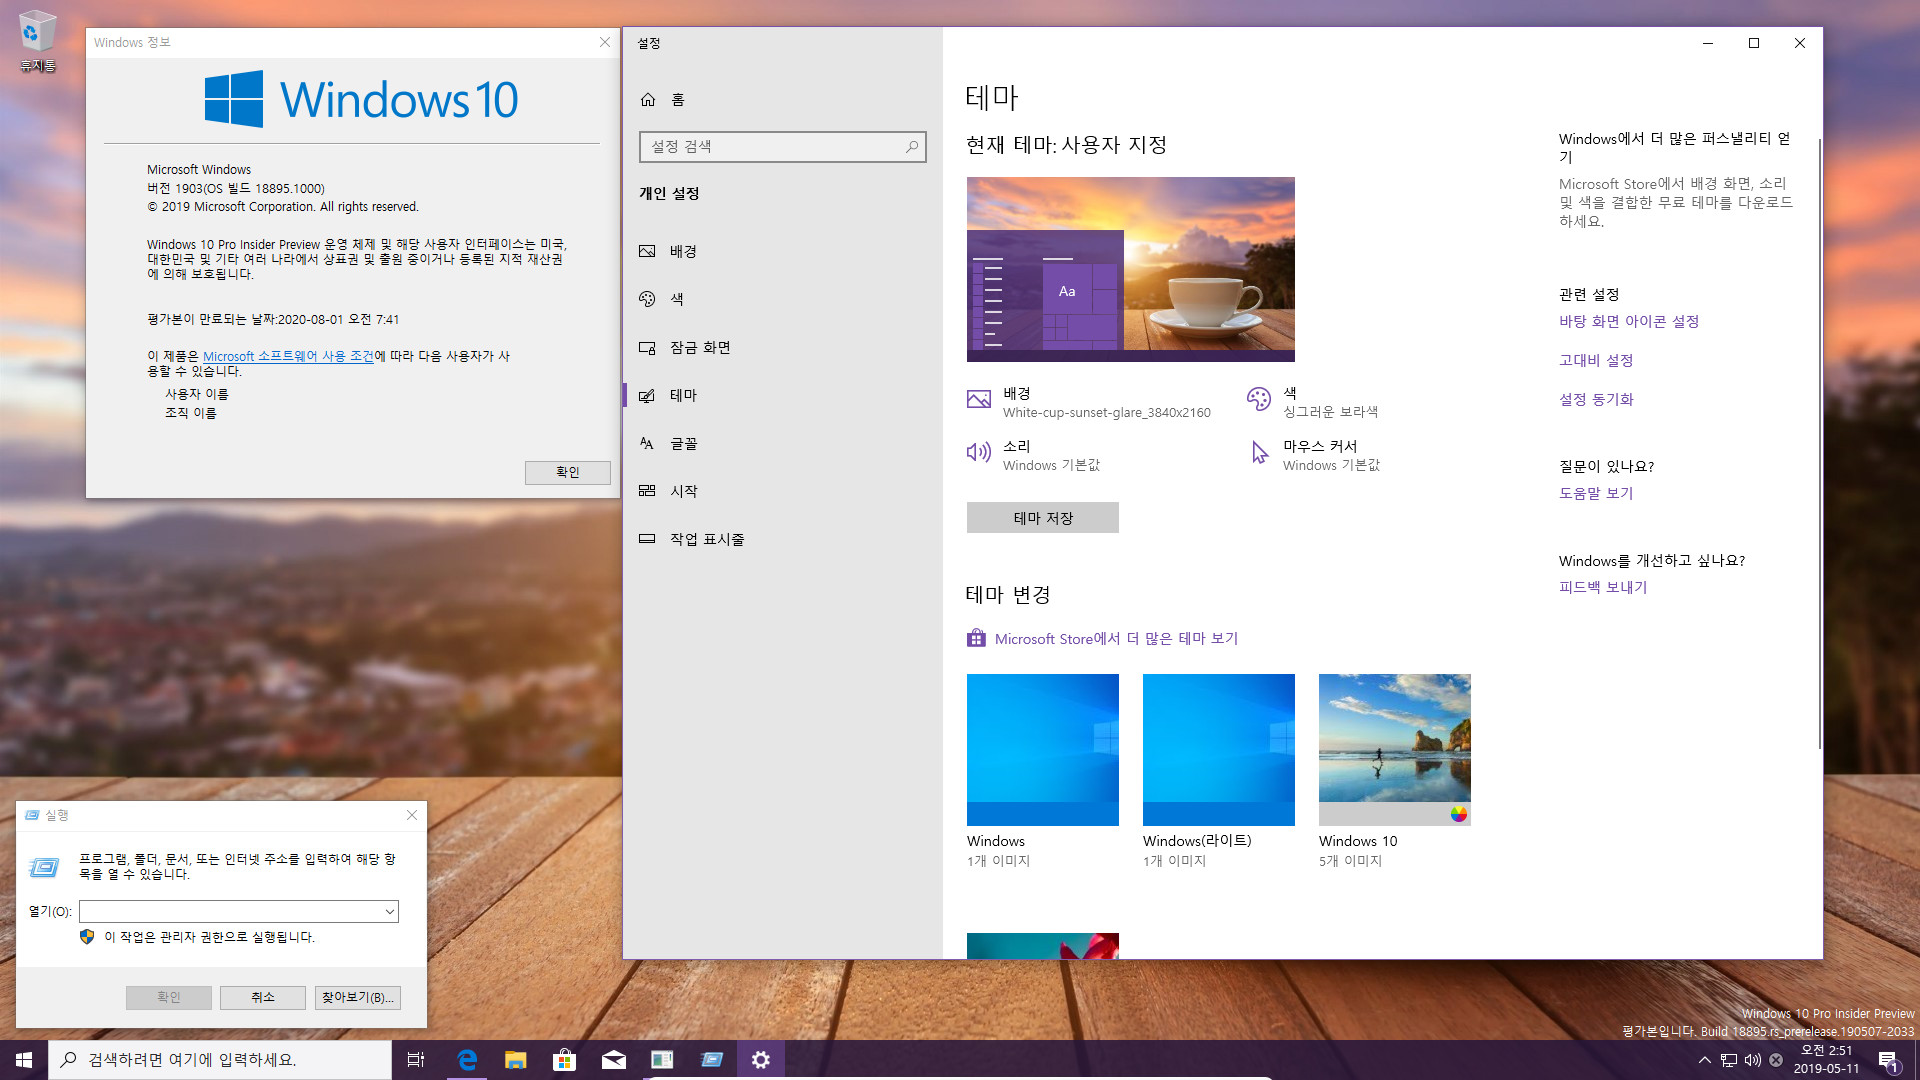Close the Windows info dialog
1920x1080 pixels.
tap(604, 42)
